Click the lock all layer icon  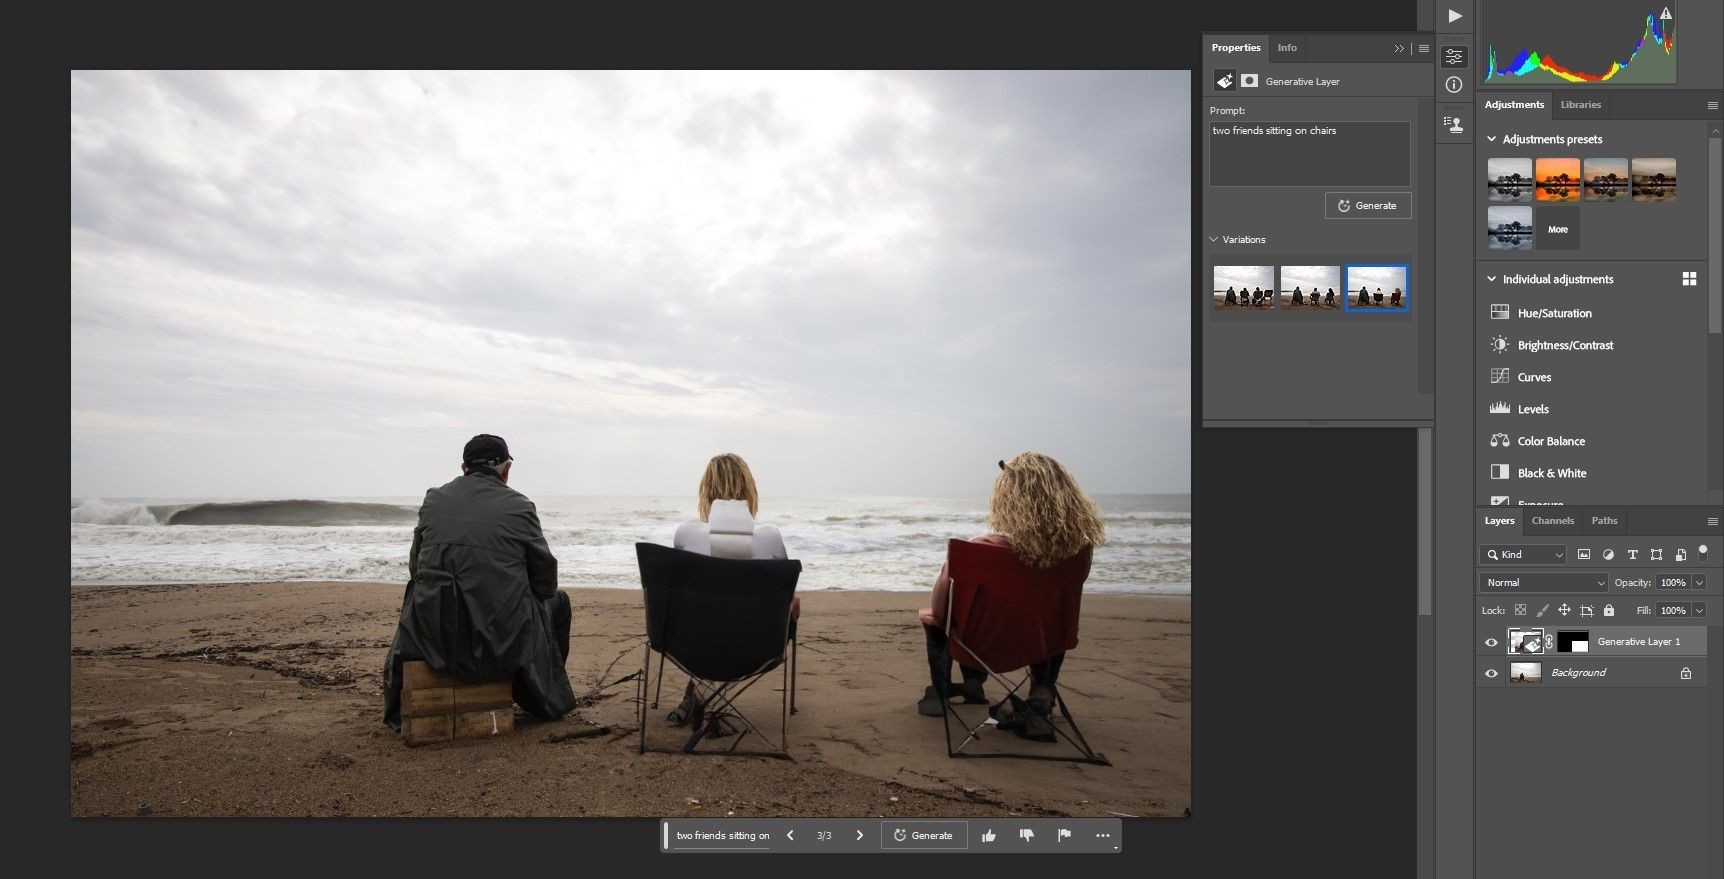(1609, 610)
